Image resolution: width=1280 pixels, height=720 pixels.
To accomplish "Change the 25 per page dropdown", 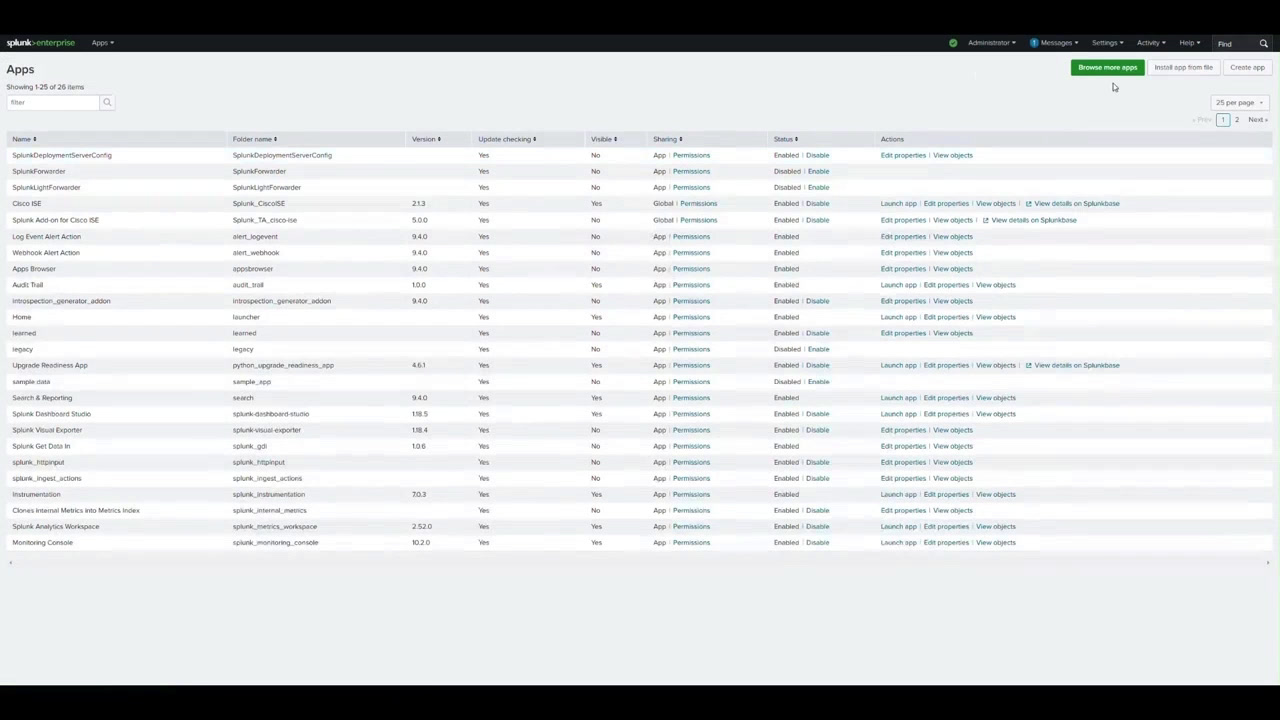I will (x=1239, y=102).
